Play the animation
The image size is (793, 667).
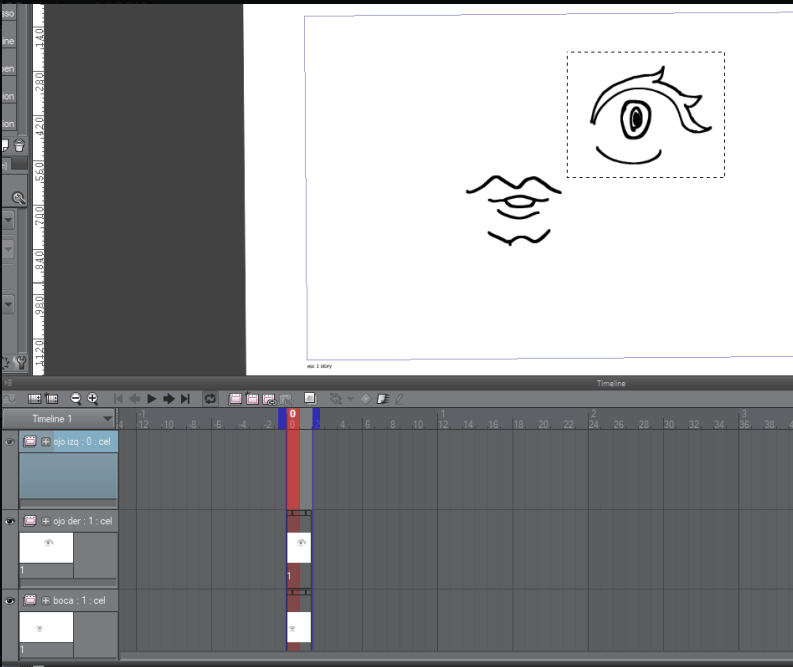151,399
